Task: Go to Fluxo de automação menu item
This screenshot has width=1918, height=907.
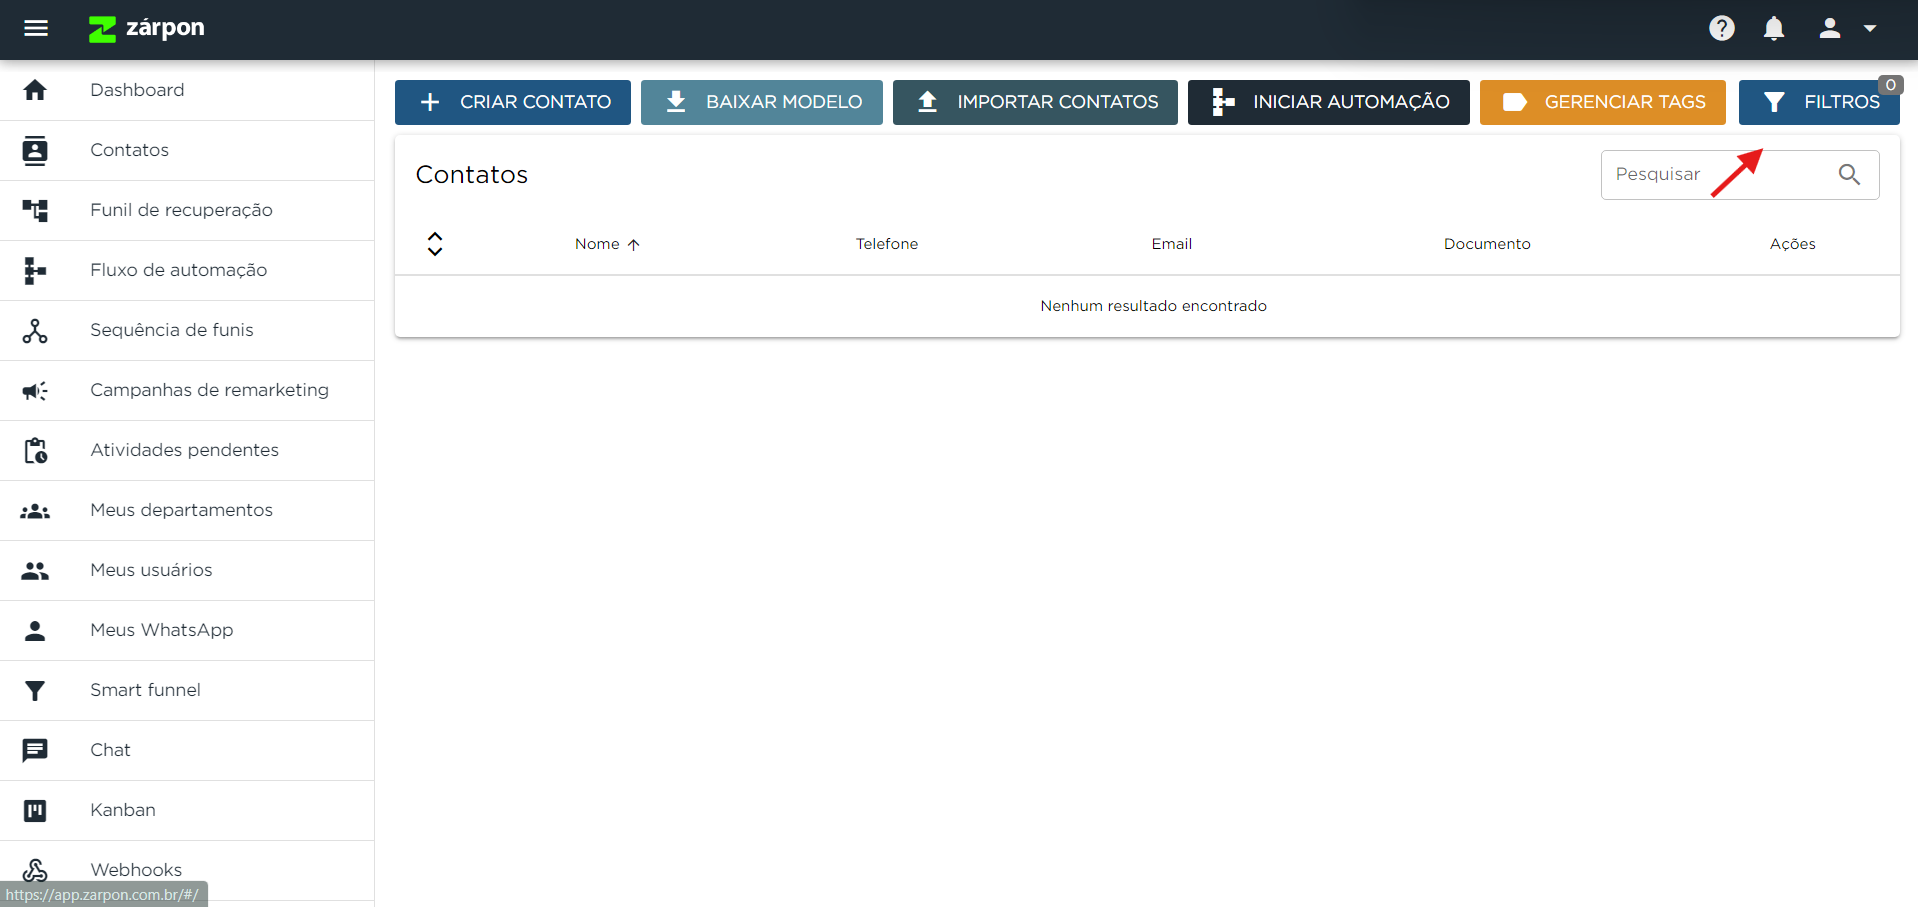Action: coord(178,270)
